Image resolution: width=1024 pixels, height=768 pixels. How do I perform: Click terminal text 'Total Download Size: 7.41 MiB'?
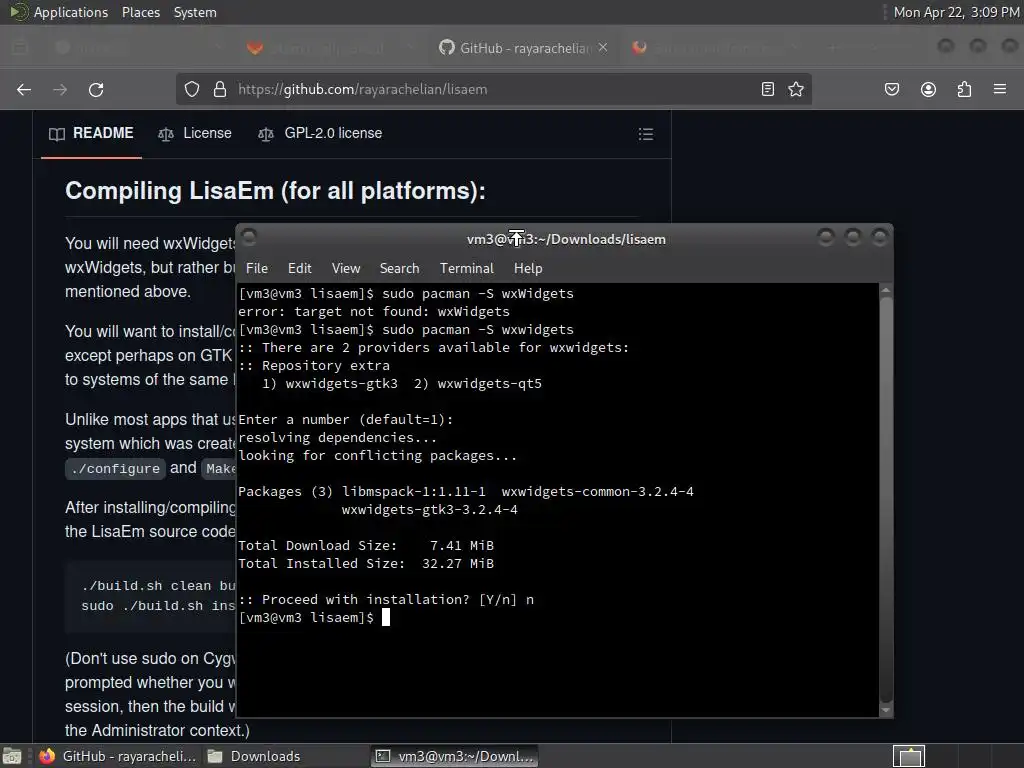(x=366, y=545)
